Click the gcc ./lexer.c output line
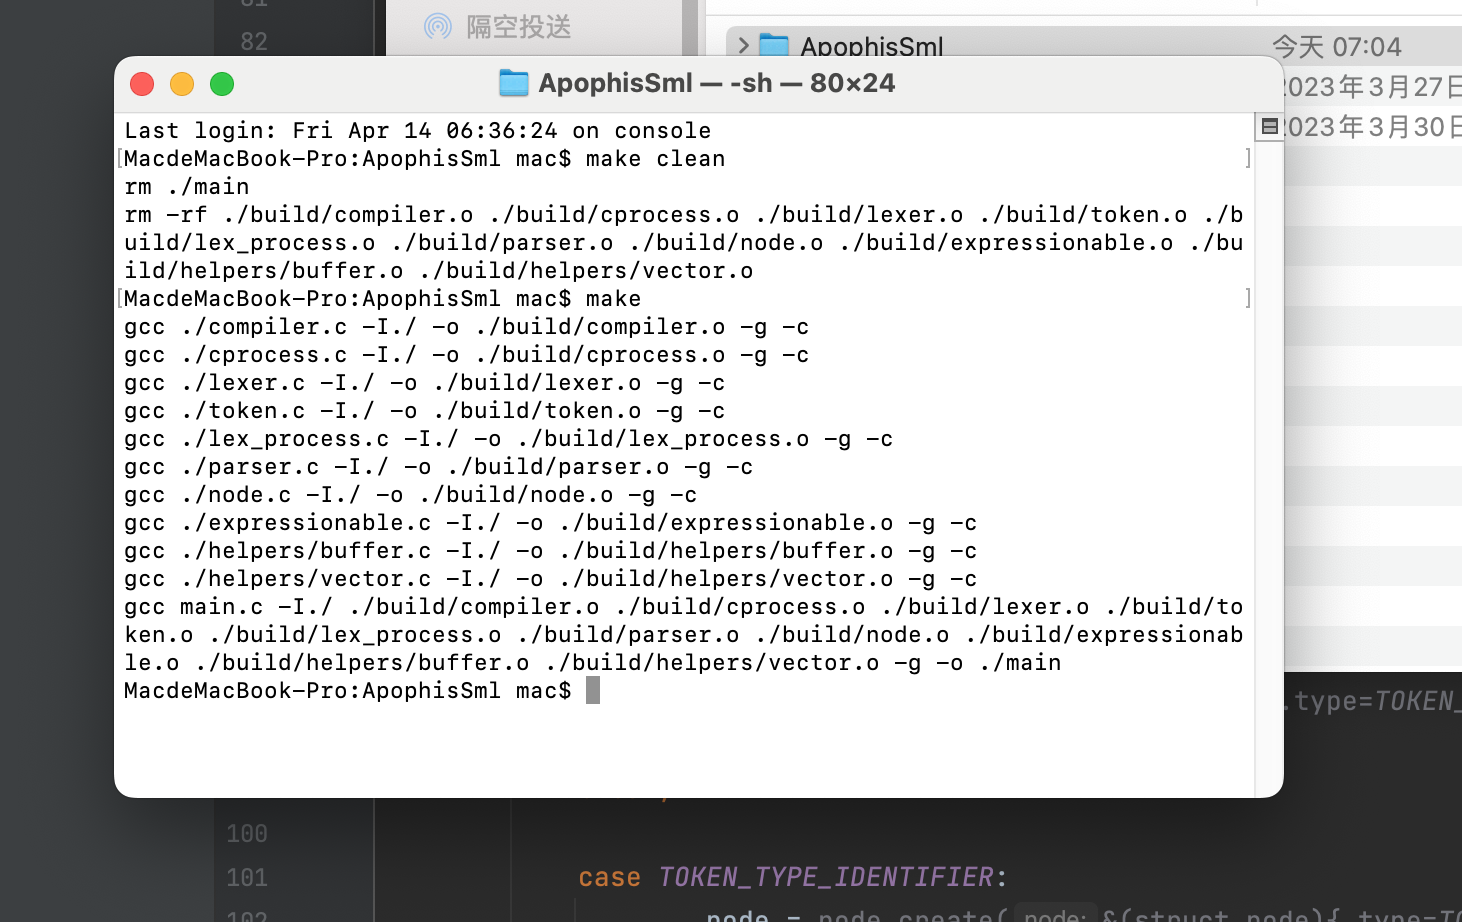 pyautogui.click(x=425, y=382)
